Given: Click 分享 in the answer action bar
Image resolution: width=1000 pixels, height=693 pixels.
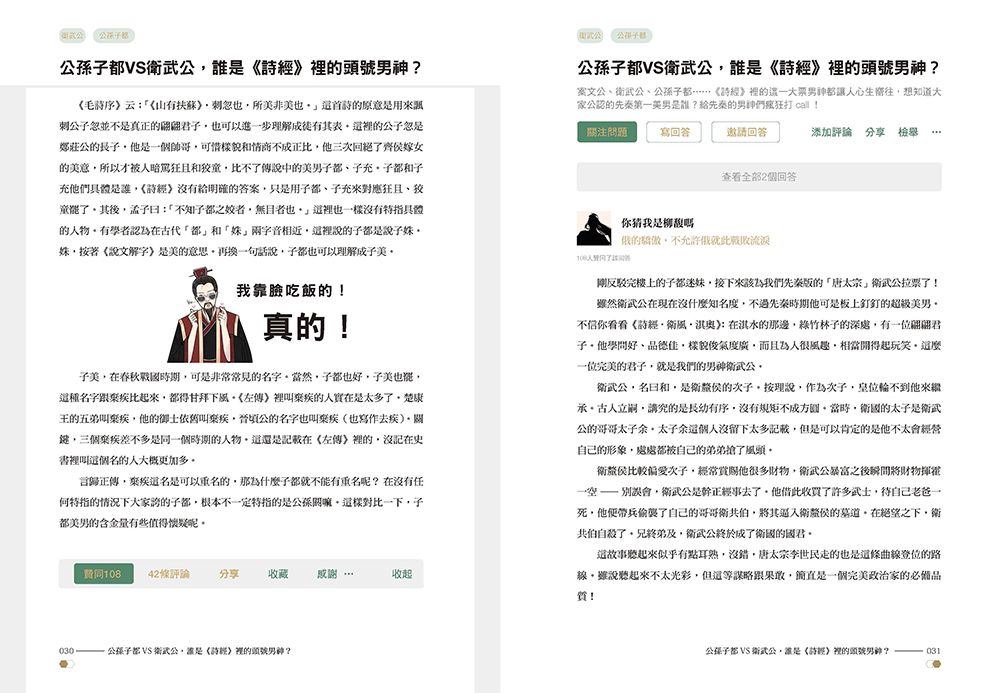Looking at the screenshot, I should click(x=229, y=574).
